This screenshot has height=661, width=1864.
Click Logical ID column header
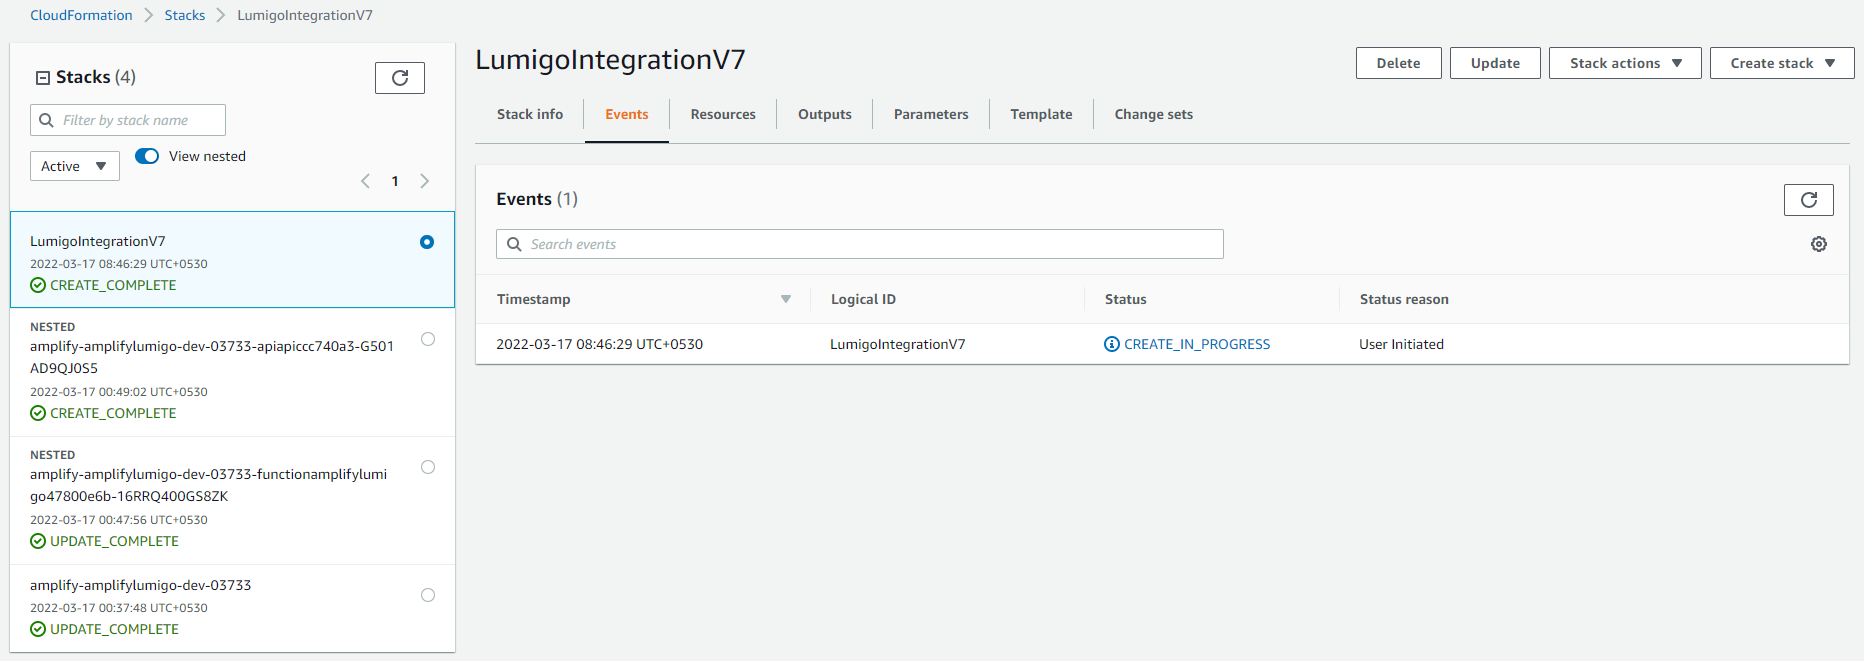863,299
